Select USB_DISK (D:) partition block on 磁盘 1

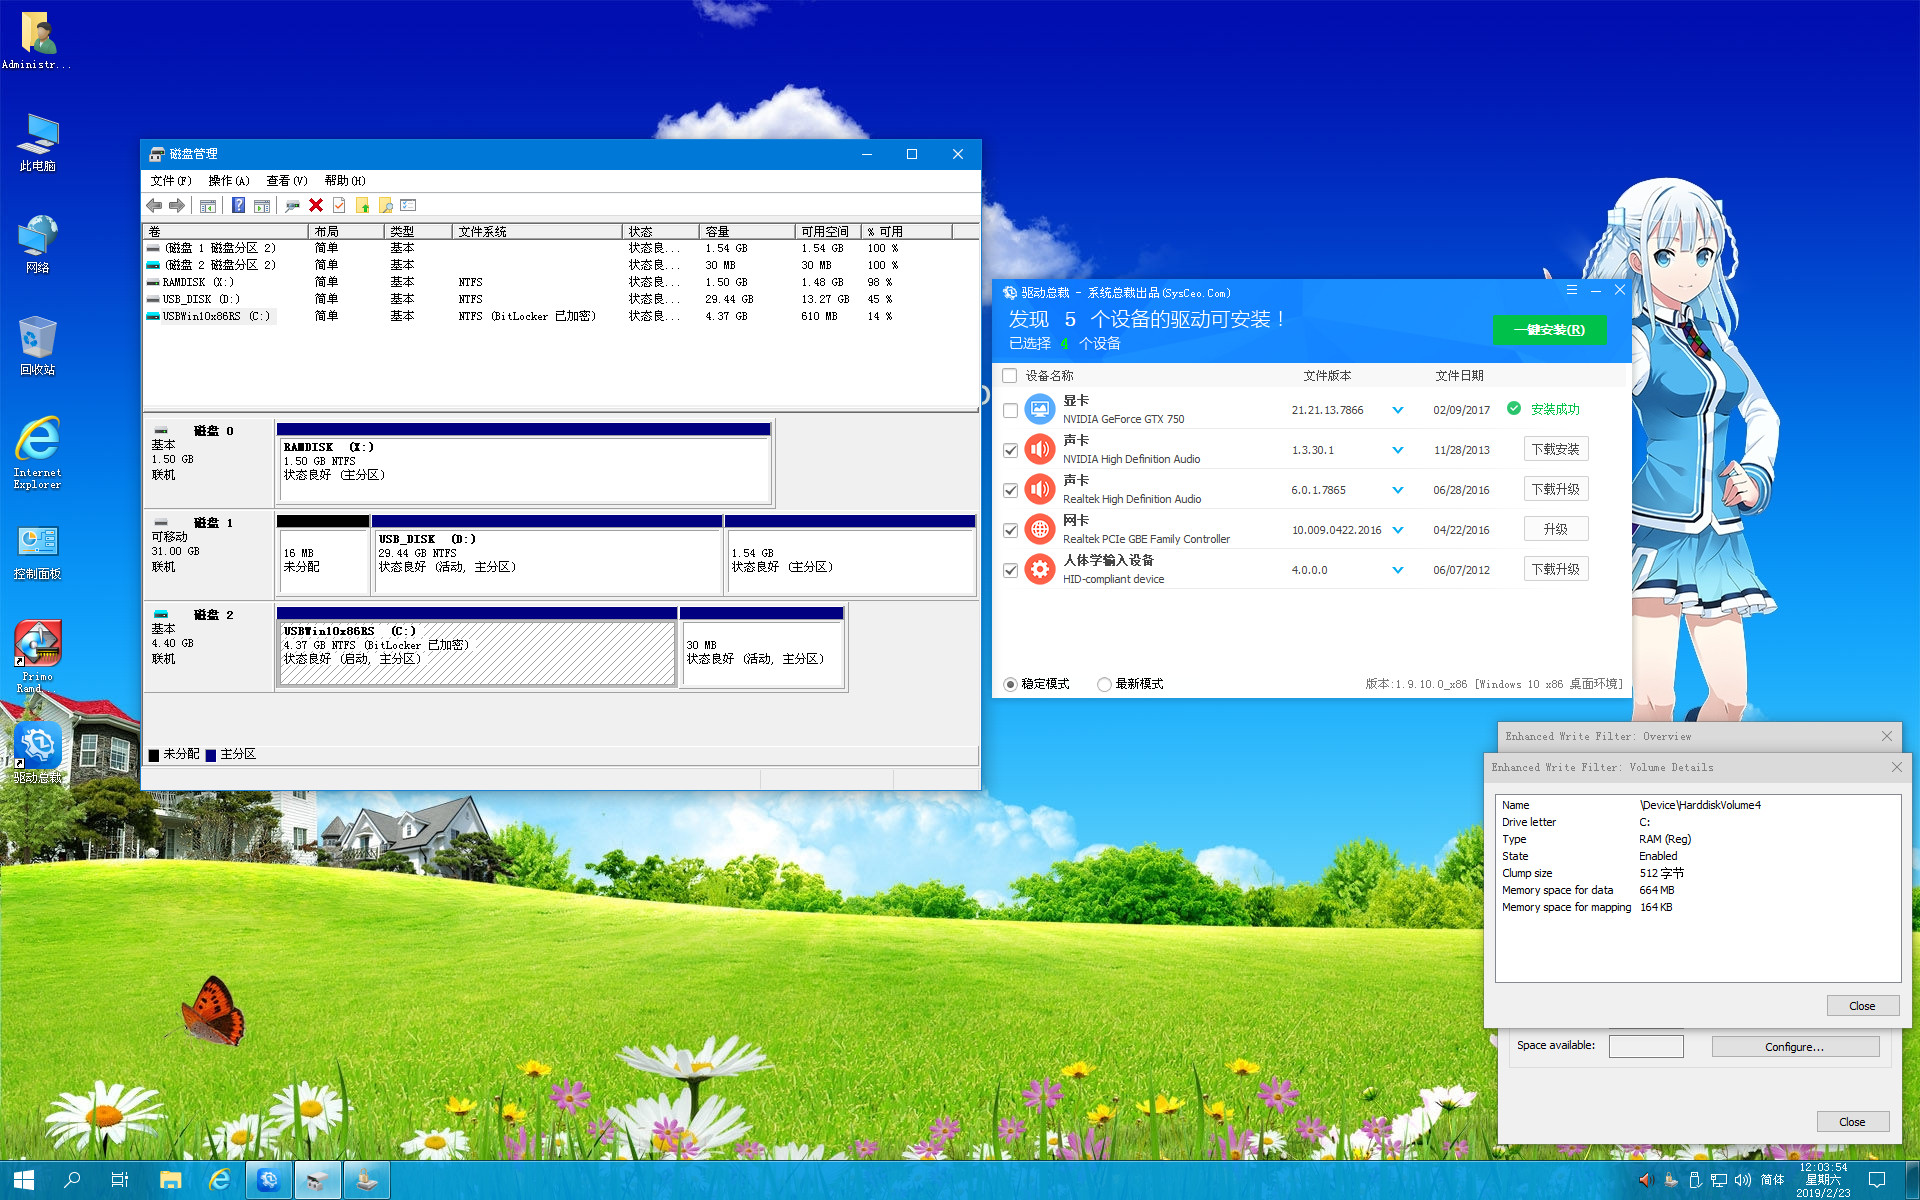click(547, 555)
